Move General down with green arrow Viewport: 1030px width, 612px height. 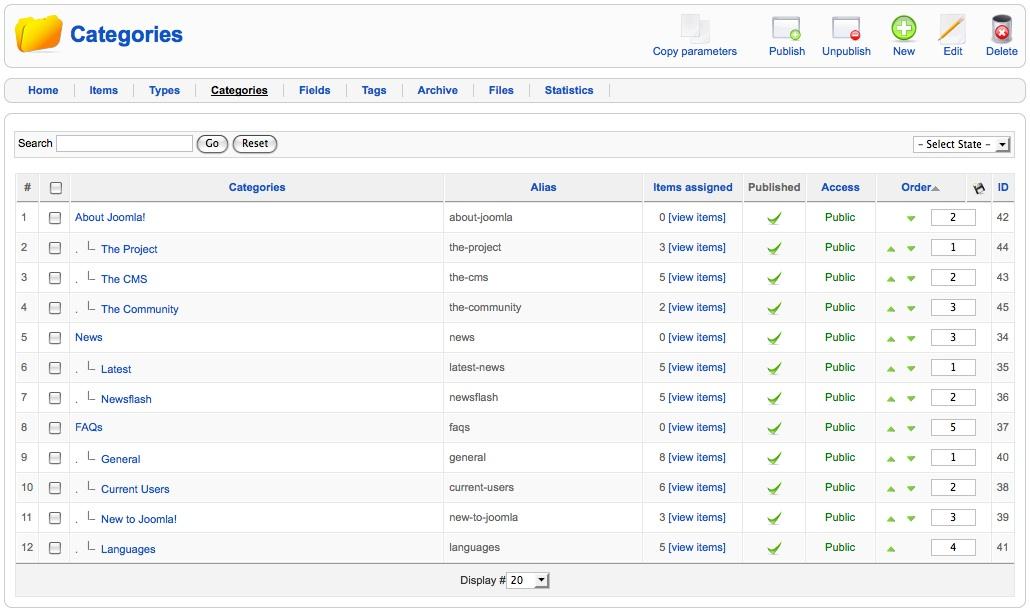pos(911,459)
